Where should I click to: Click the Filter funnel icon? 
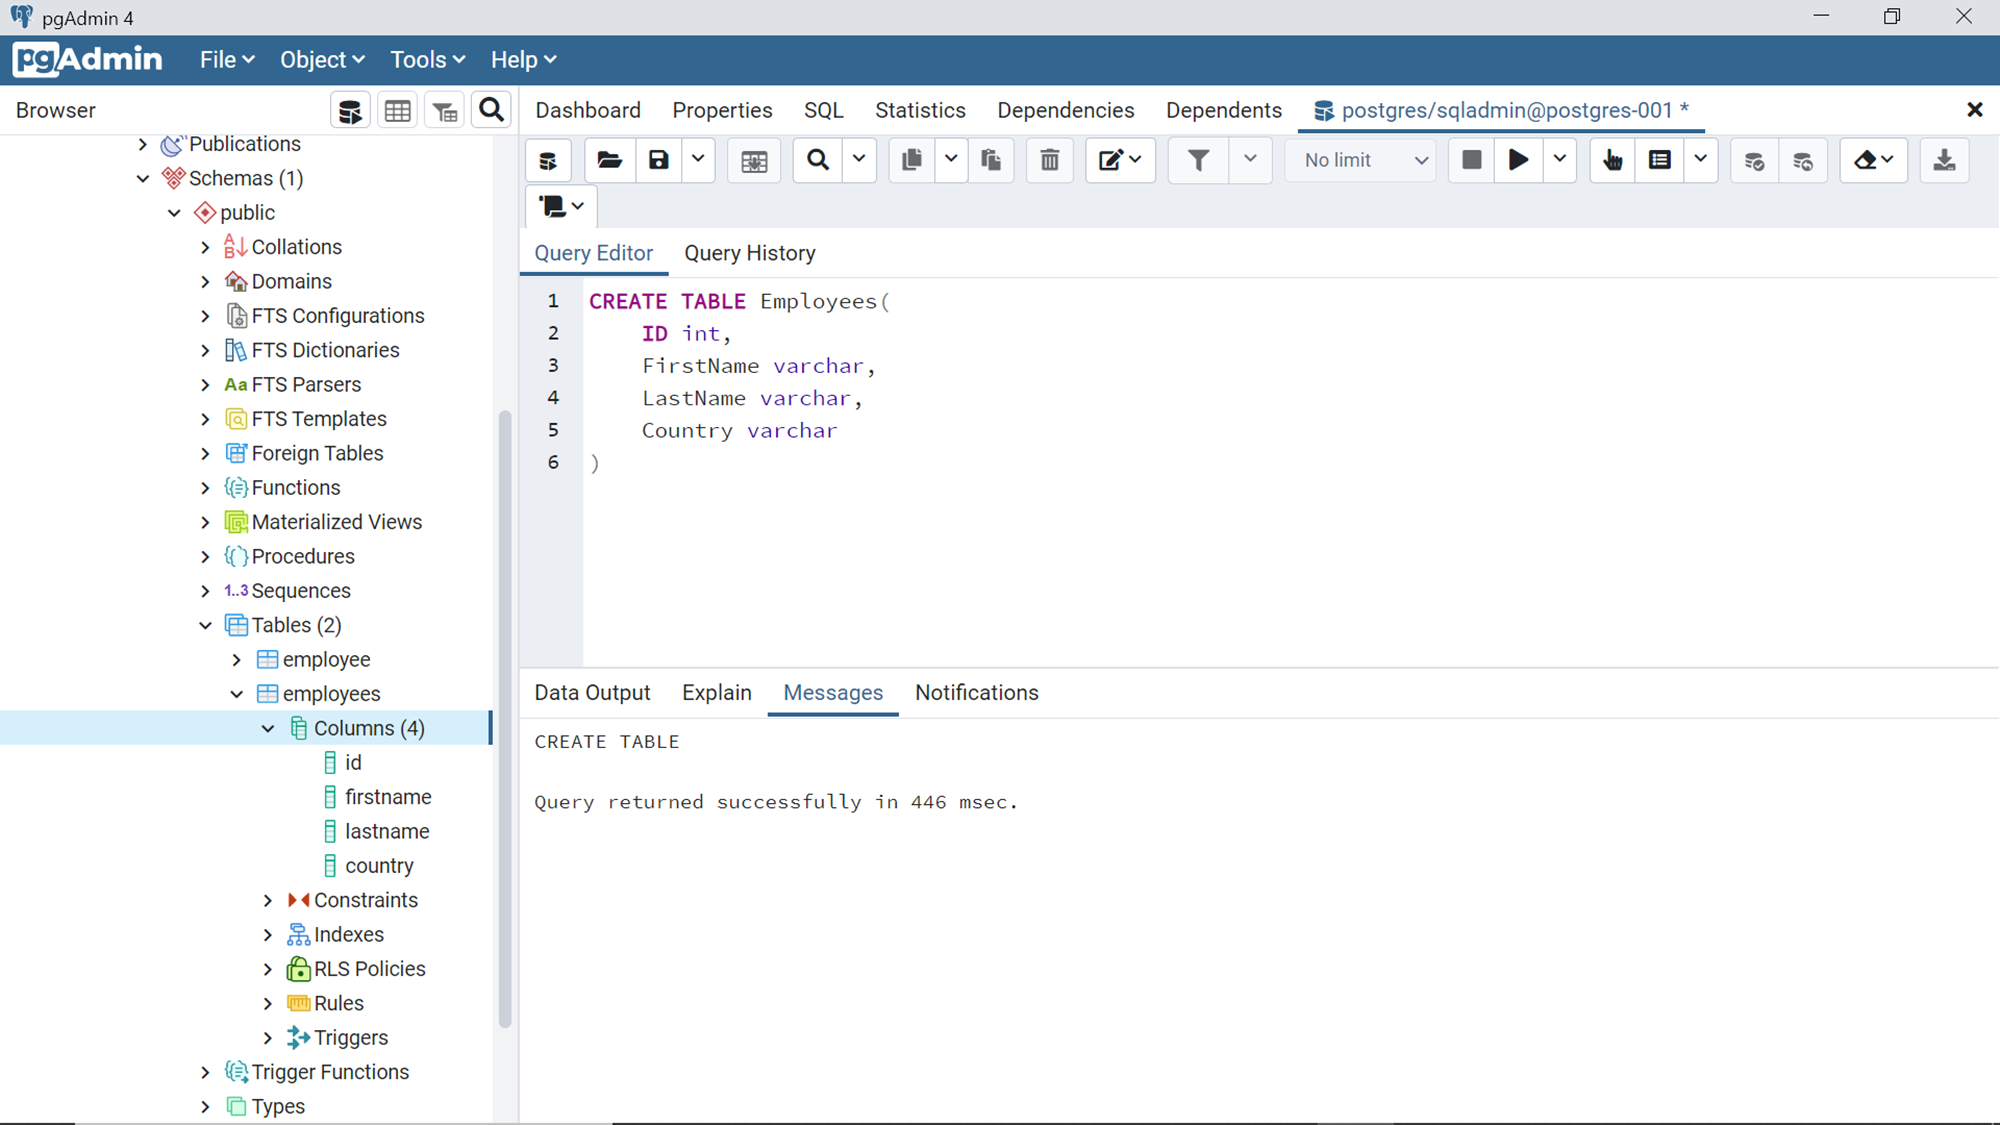(x=1198, y=160)
